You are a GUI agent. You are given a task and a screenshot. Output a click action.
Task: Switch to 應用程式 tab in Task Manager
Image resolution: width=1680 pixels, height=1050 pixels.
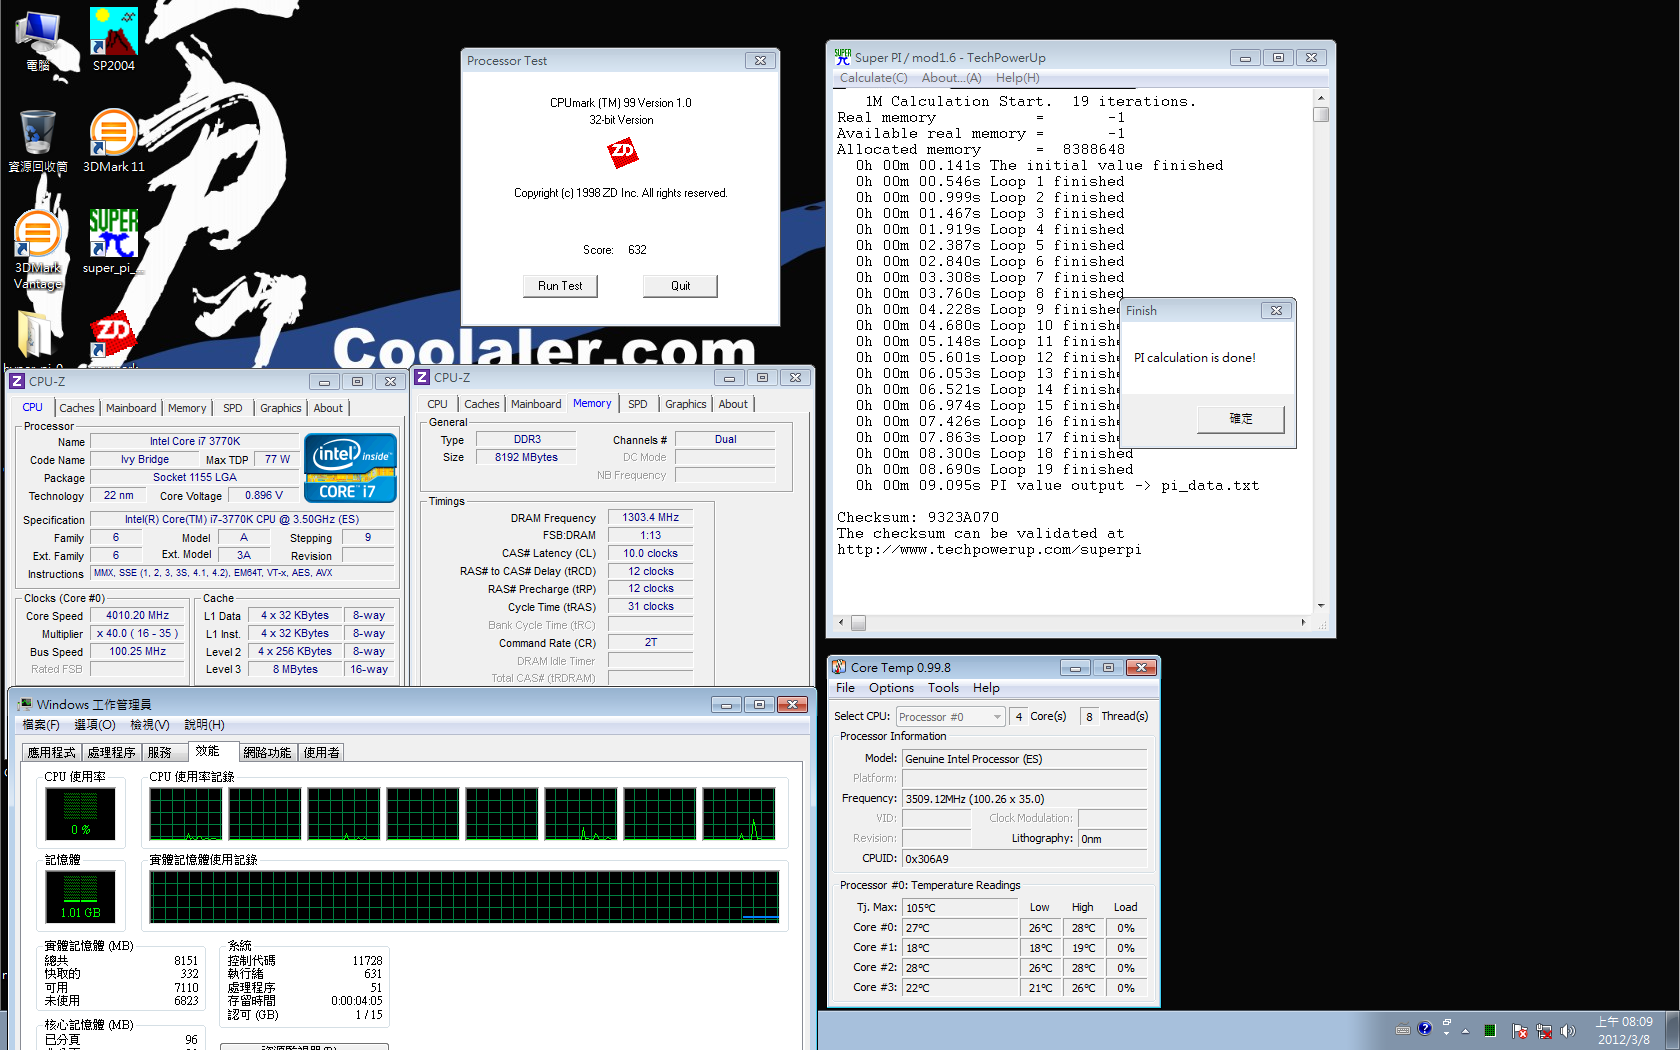tap(51, 753)
